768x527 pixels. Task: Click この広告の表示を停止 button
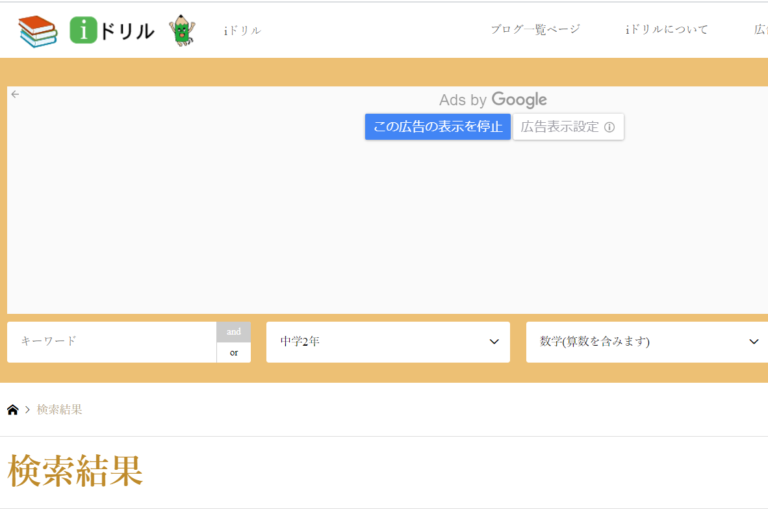(x=437, y=127)
